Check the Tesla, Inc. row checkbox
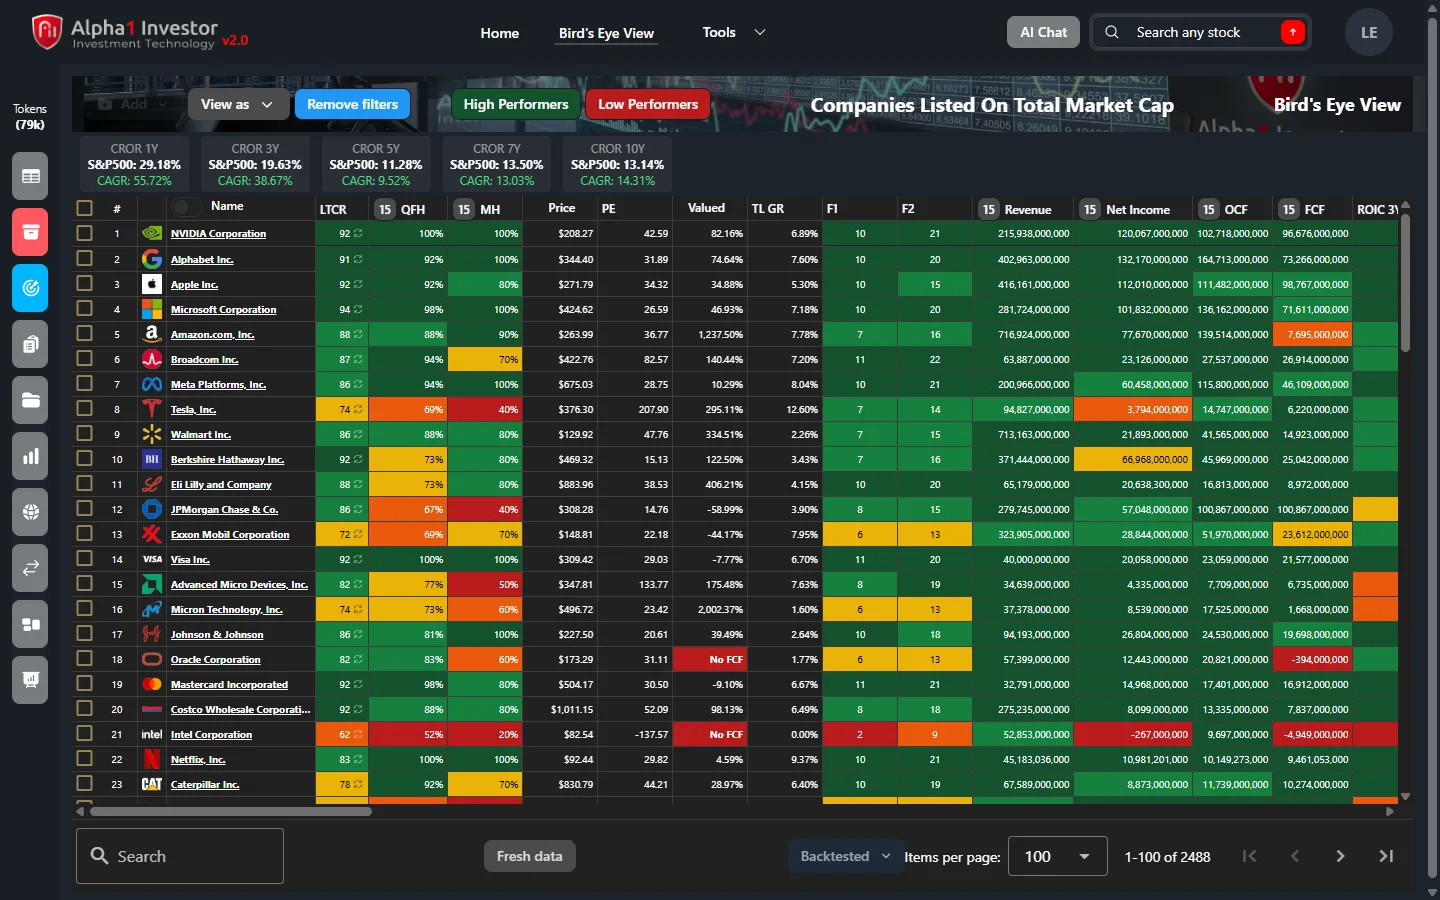 point(84,408)
